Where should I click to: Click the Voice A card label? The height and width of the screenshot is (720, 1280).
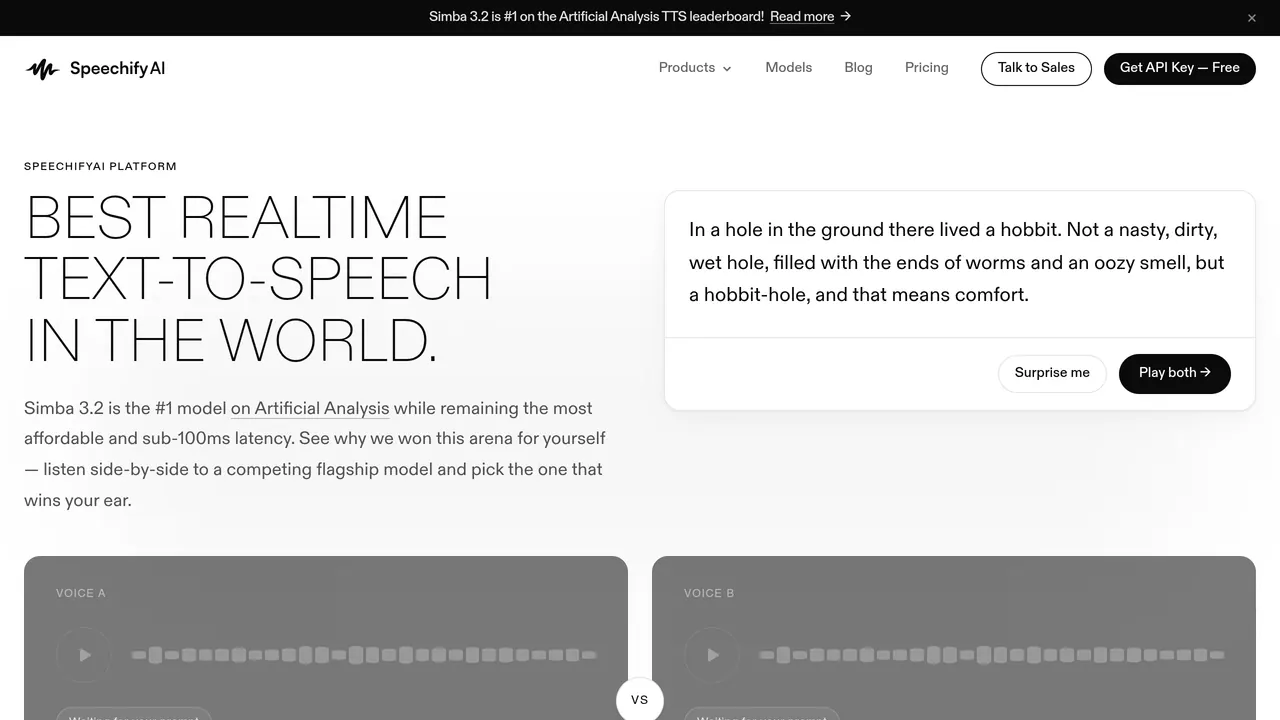[81, 593]
